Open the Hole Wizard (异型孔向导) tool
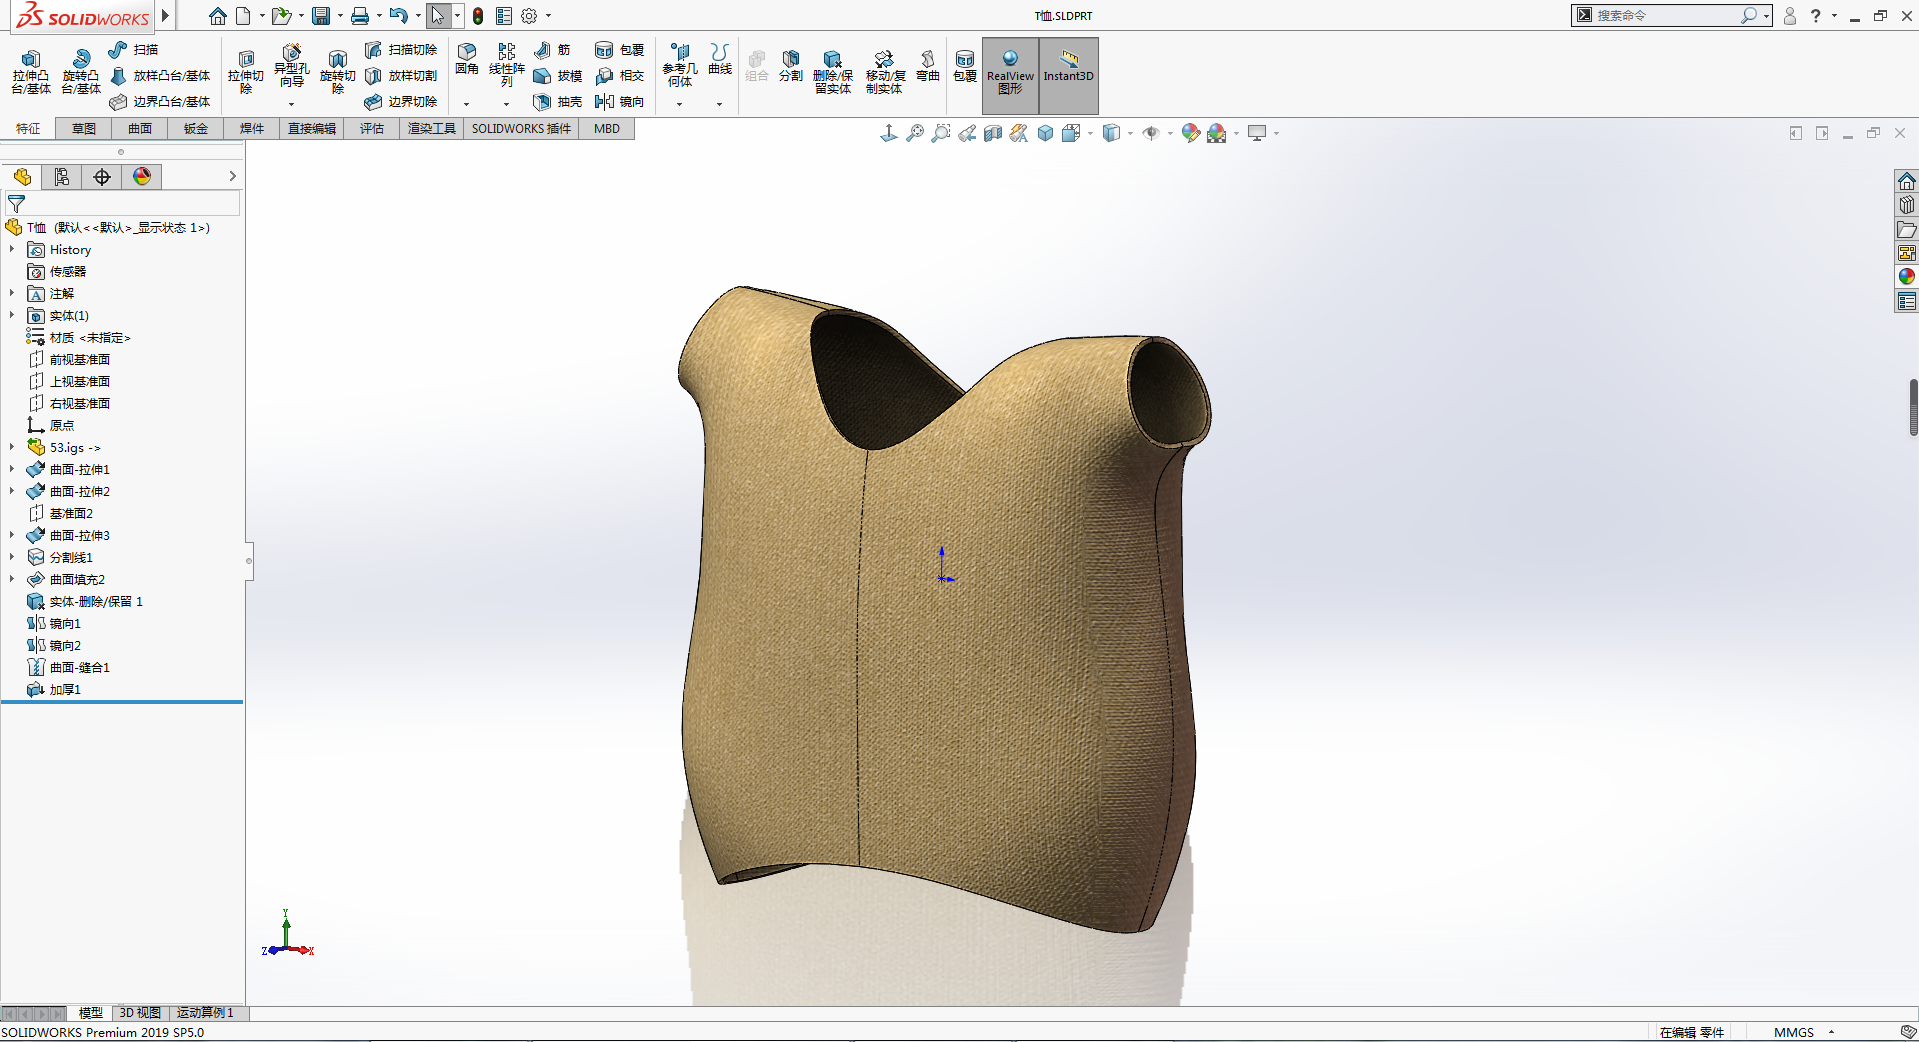 coord(291,66)
